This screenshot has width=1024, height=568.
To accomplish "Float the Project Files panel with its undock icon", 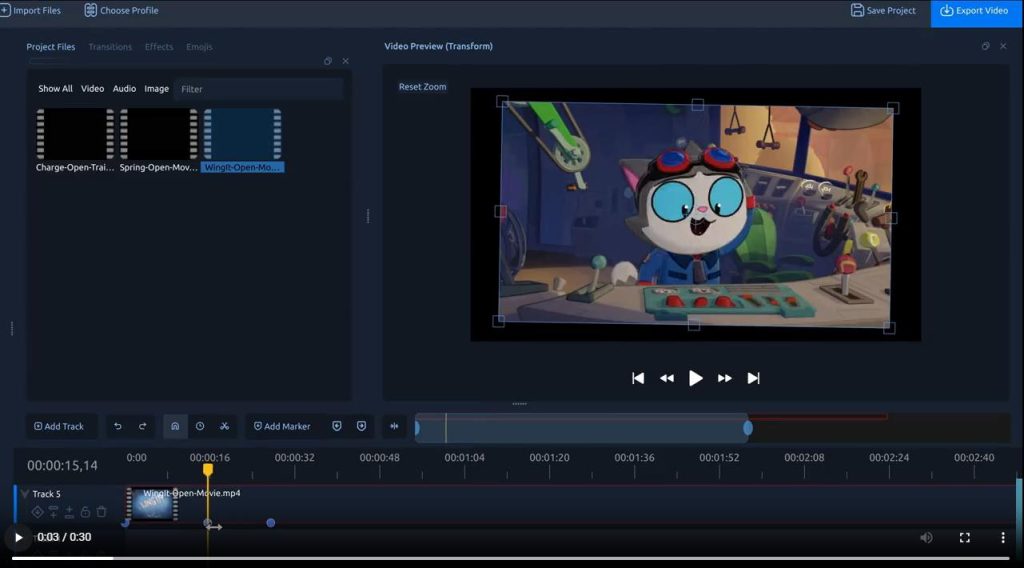I will pos(328,61).
